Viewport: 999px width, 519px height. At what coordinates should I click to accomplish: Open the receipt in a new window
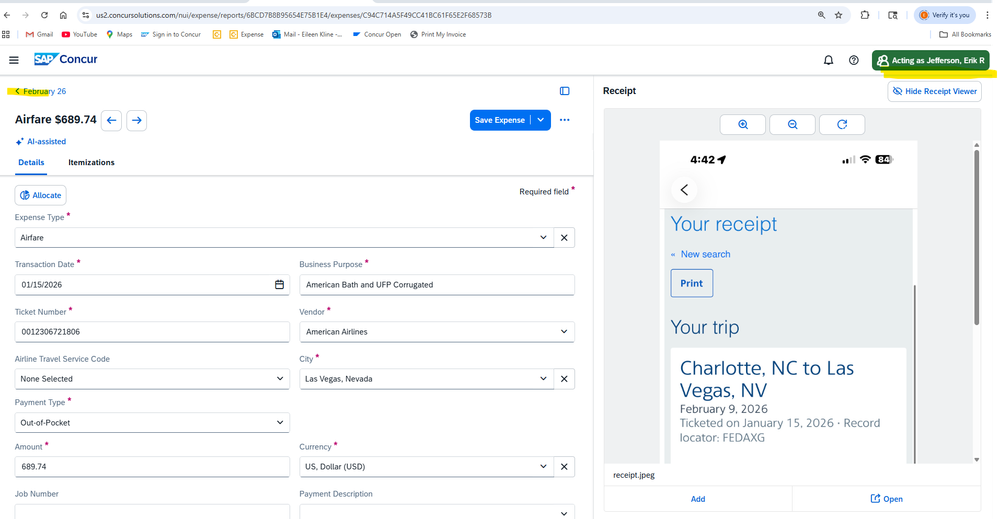pos(887,499)
